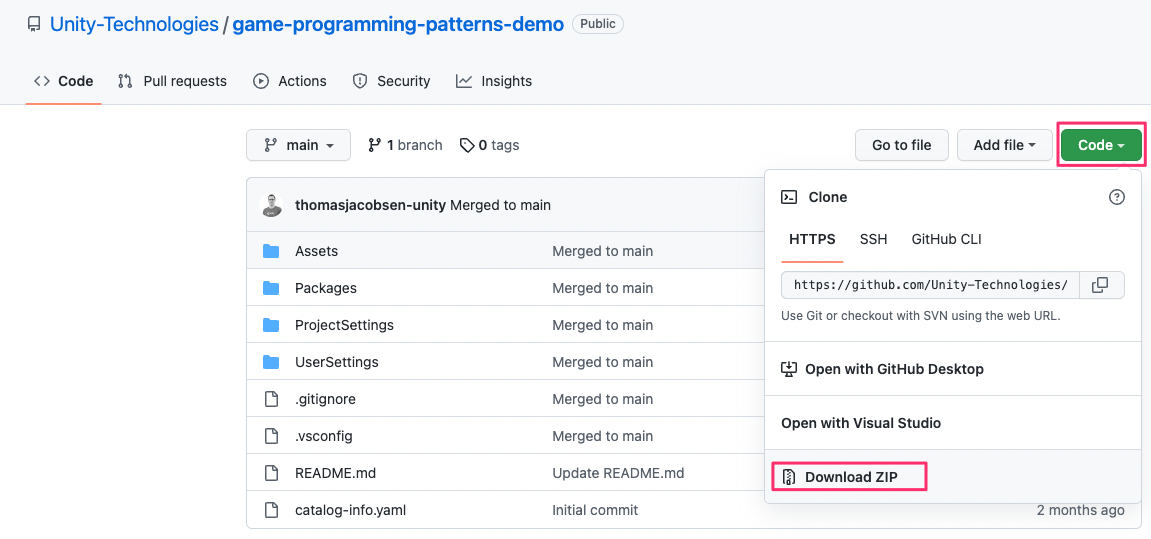
Task: Open the Initial commit message link
Action: click(595, 510)
